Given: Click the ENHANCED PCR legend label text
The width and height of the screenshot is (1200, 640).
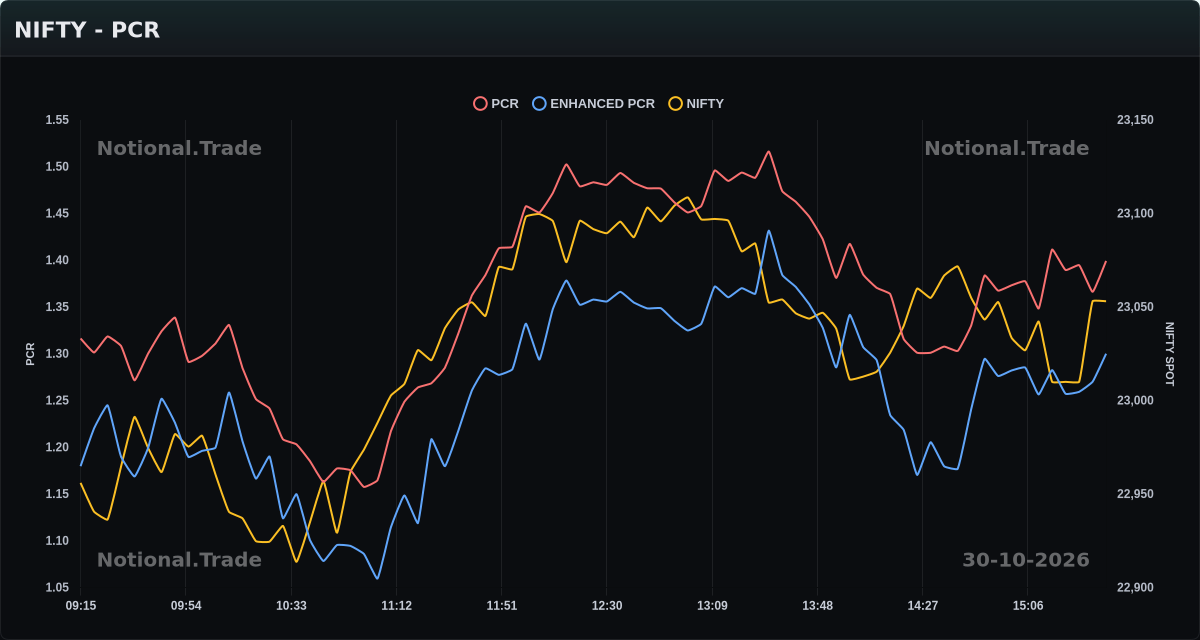Looking at the screenshot, I should tap(602, 104).
